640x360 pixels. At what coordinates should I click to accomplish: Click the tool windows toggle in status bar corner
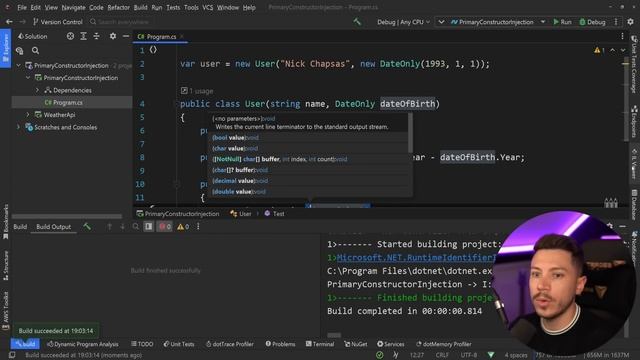tap(12, 355)
